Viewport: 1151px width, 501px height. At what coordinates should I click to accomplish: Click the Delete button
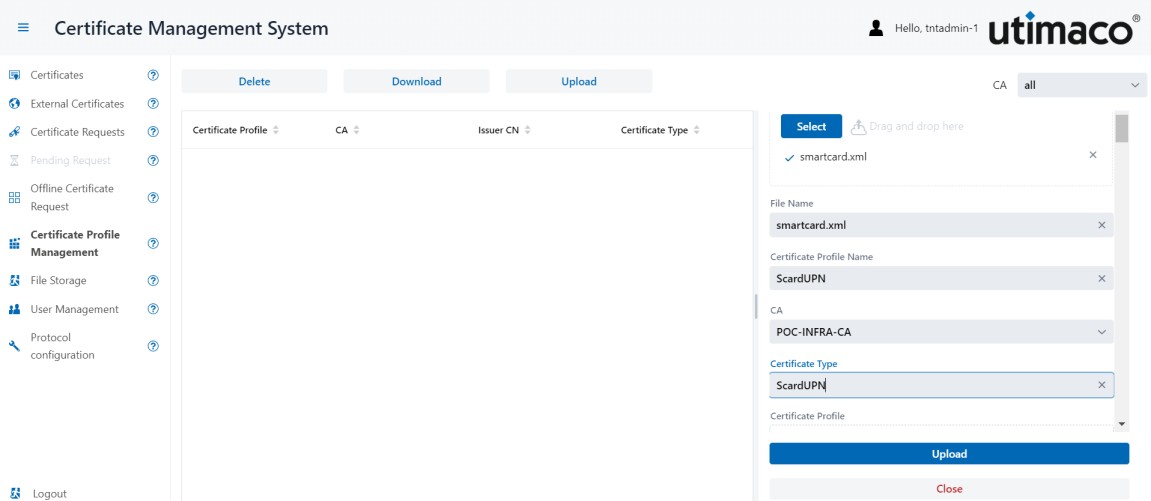[x=254, y=81]
